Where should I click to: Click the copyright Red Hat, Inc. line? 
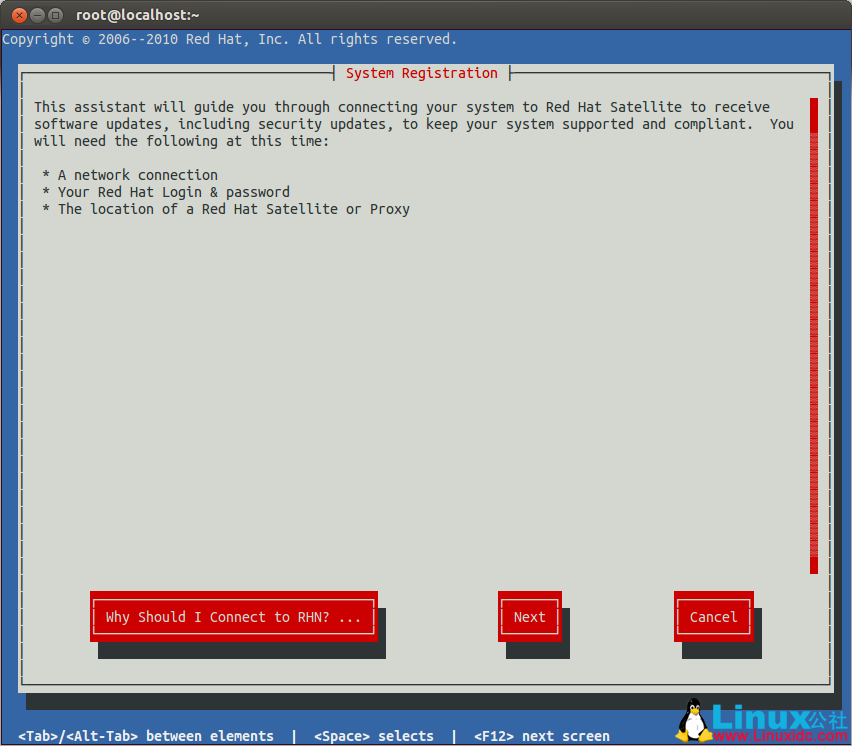(229, 39)
